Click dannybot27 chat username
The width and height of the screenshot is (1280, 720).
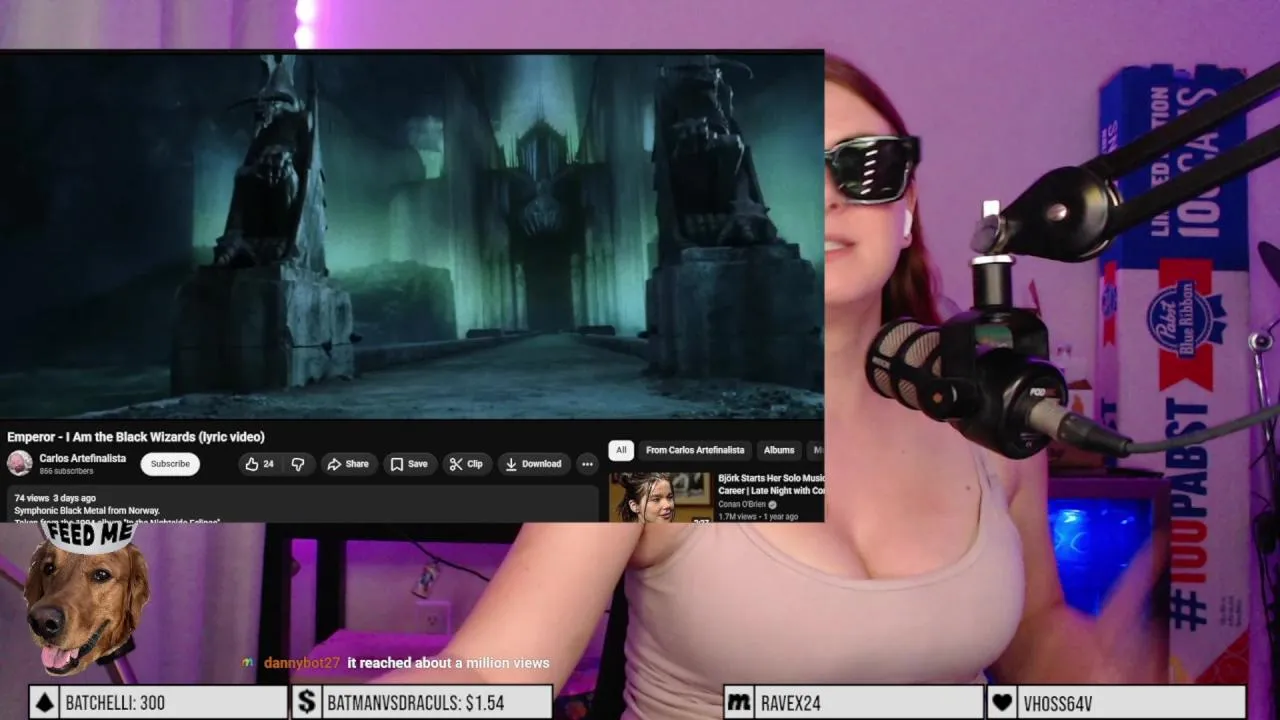(302, 663)
